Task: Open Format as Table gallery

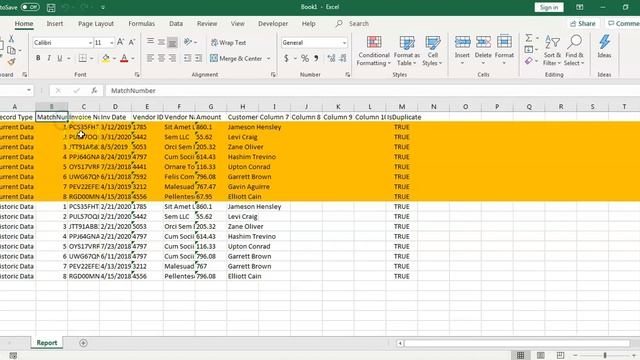Action: (x=407, y=51)
